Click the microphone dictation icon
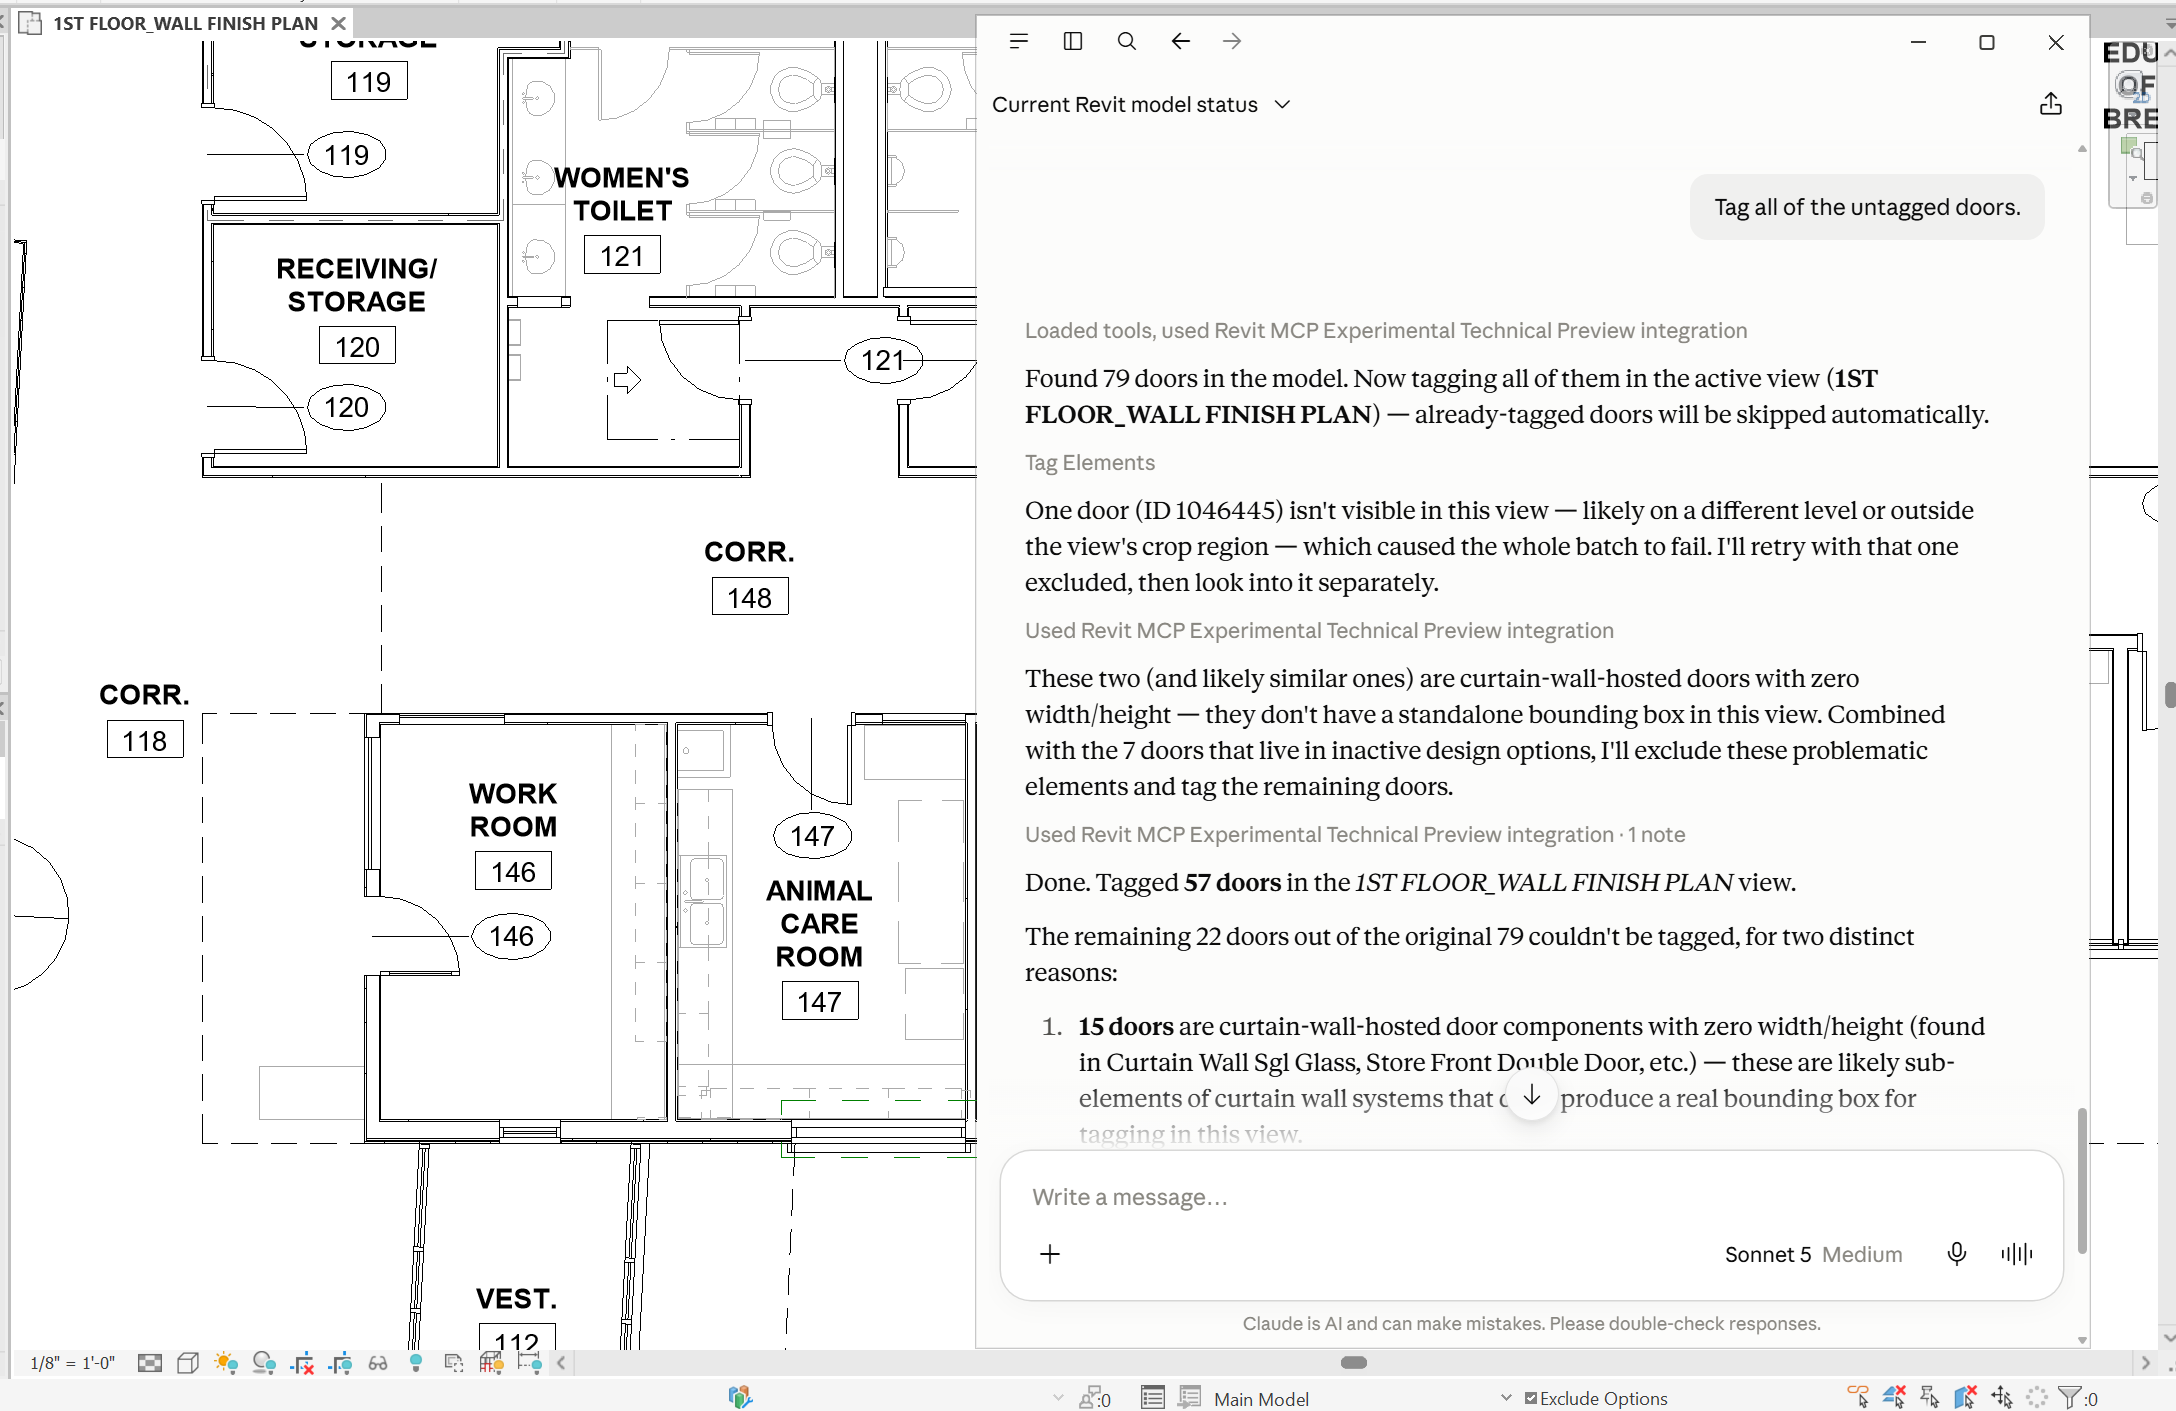The width and height of the screenshot is (2176, 1411). tap(1957, 1254)
